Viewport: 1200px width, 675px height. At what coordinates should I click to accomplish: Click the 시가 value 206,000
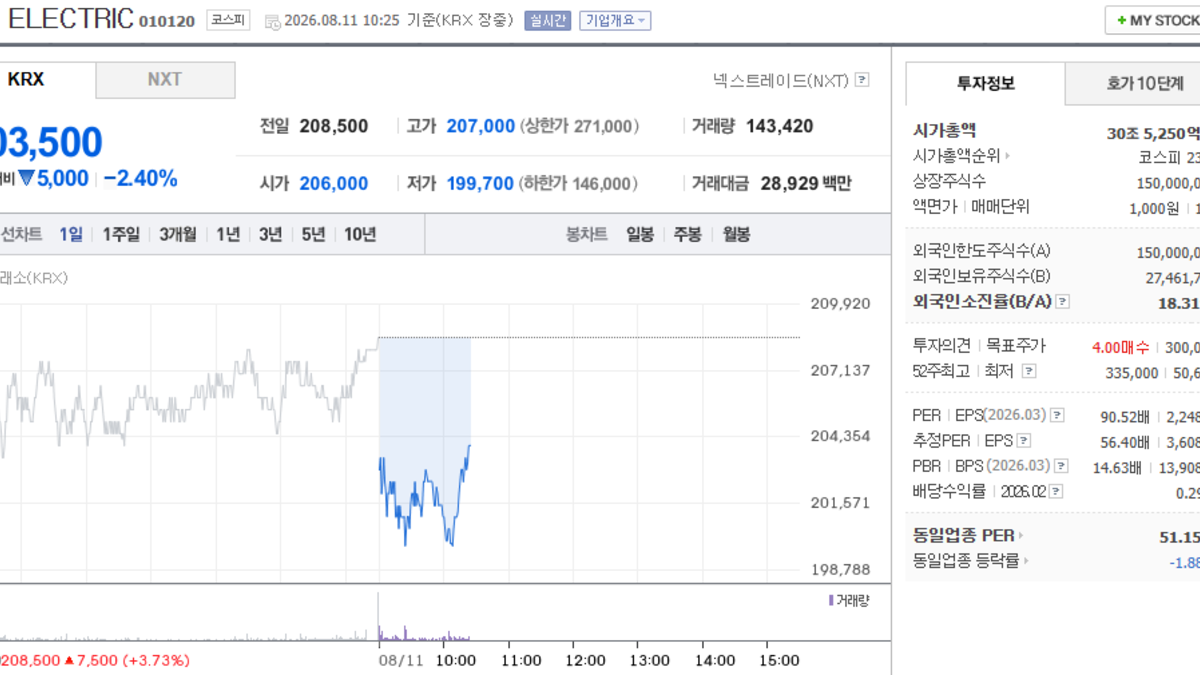(334, 183)
